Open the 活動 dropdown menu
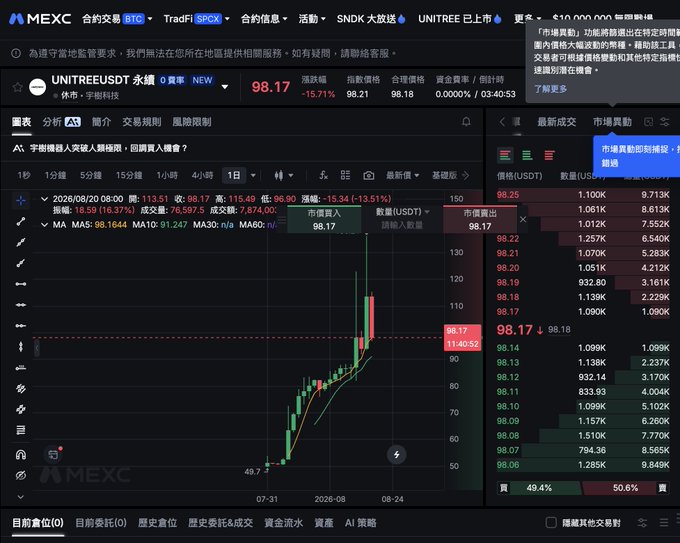Screen dimensions: 680x543 click(x=311, y=19)
